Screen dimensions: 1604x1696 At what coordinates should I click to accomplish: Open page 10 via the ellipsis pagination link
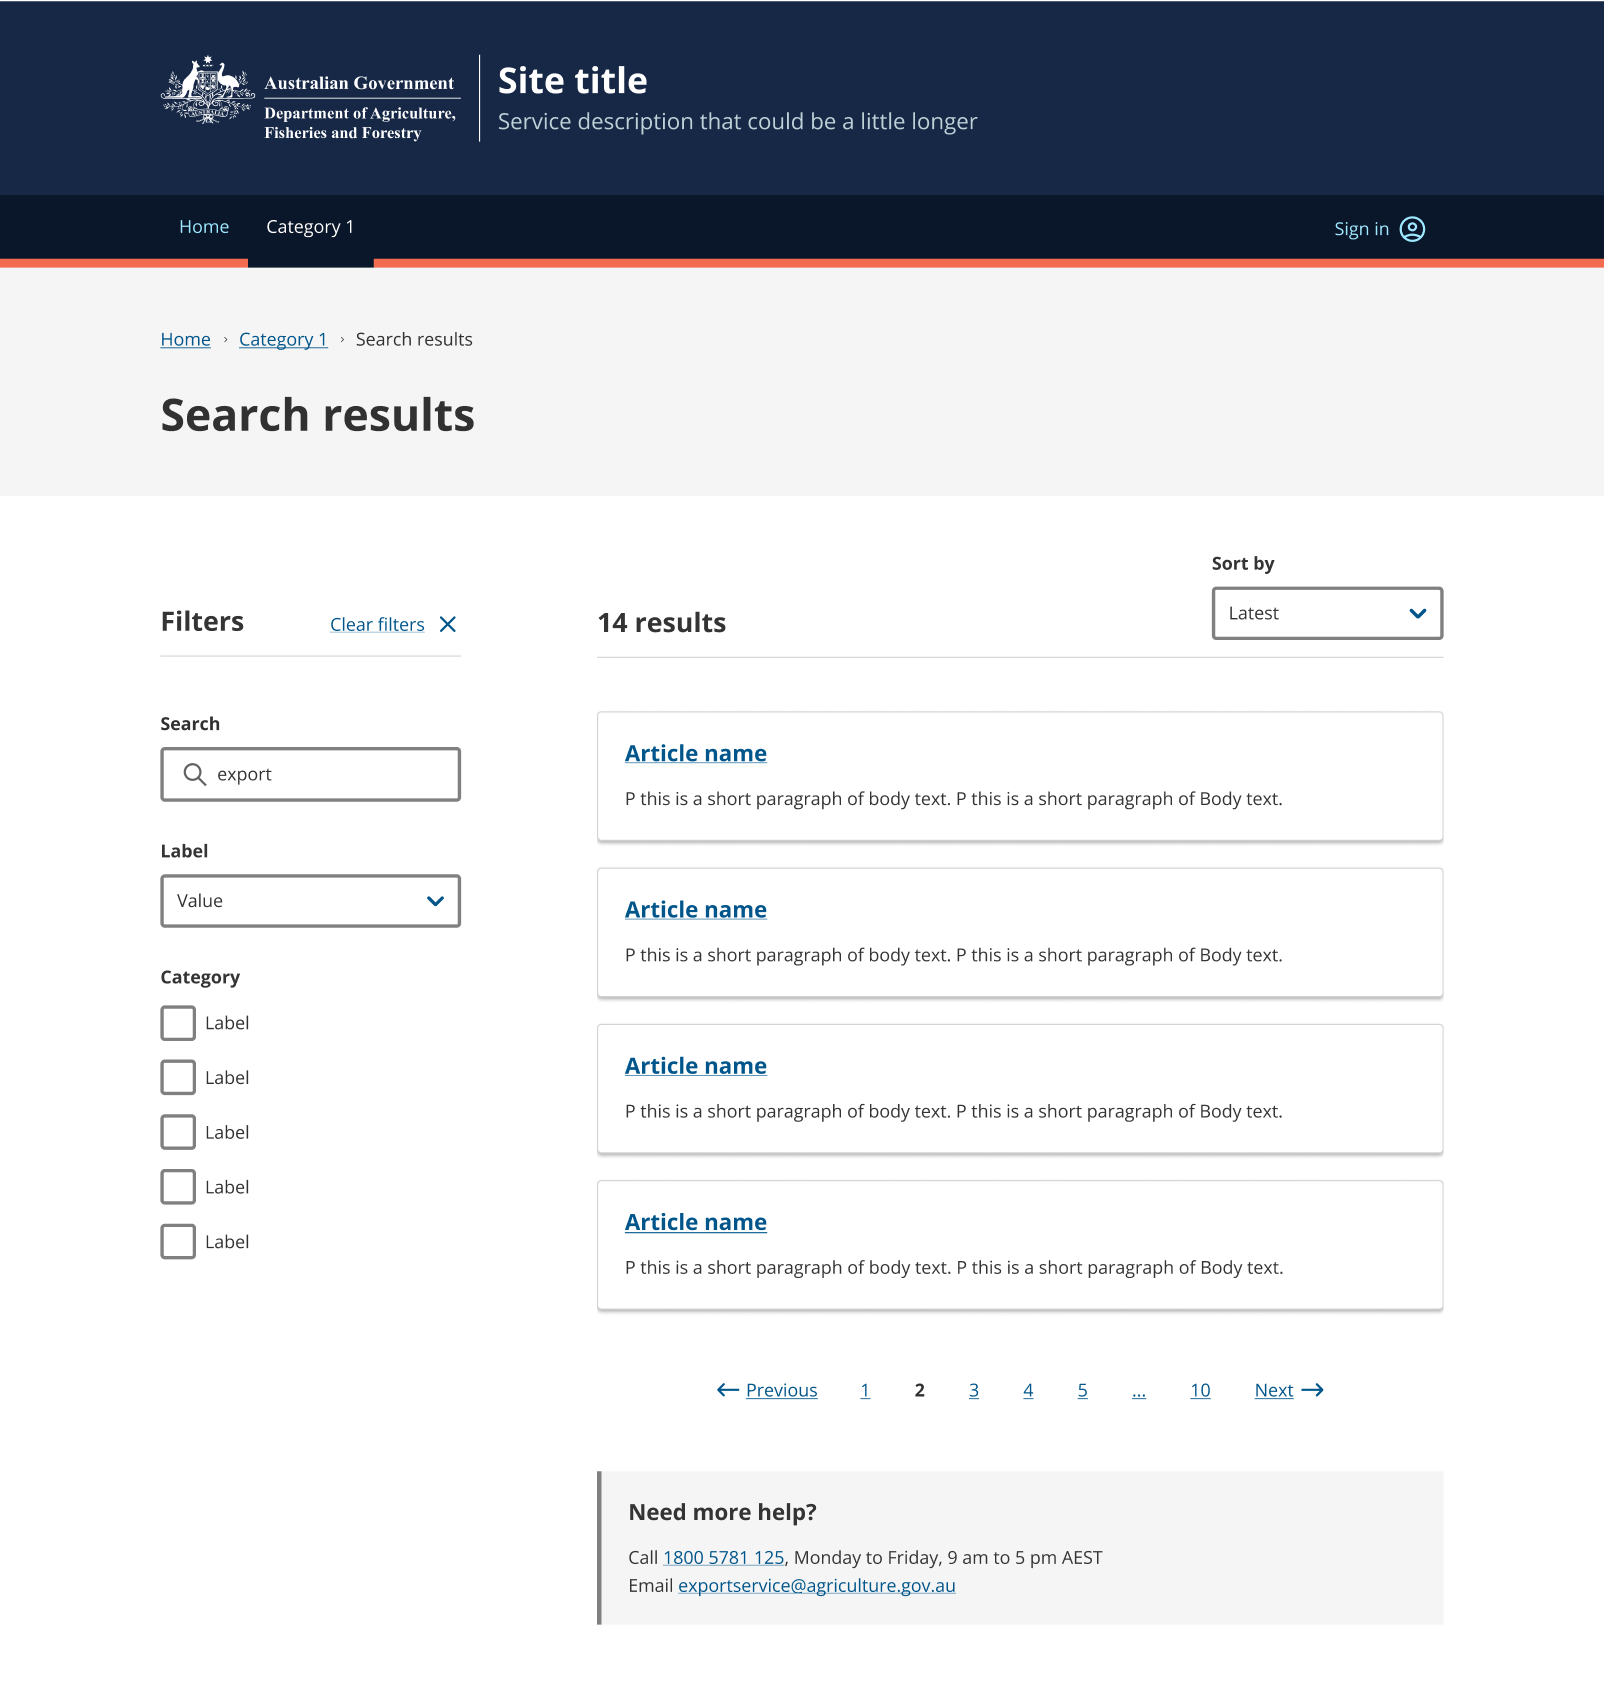(1139, 1390)
